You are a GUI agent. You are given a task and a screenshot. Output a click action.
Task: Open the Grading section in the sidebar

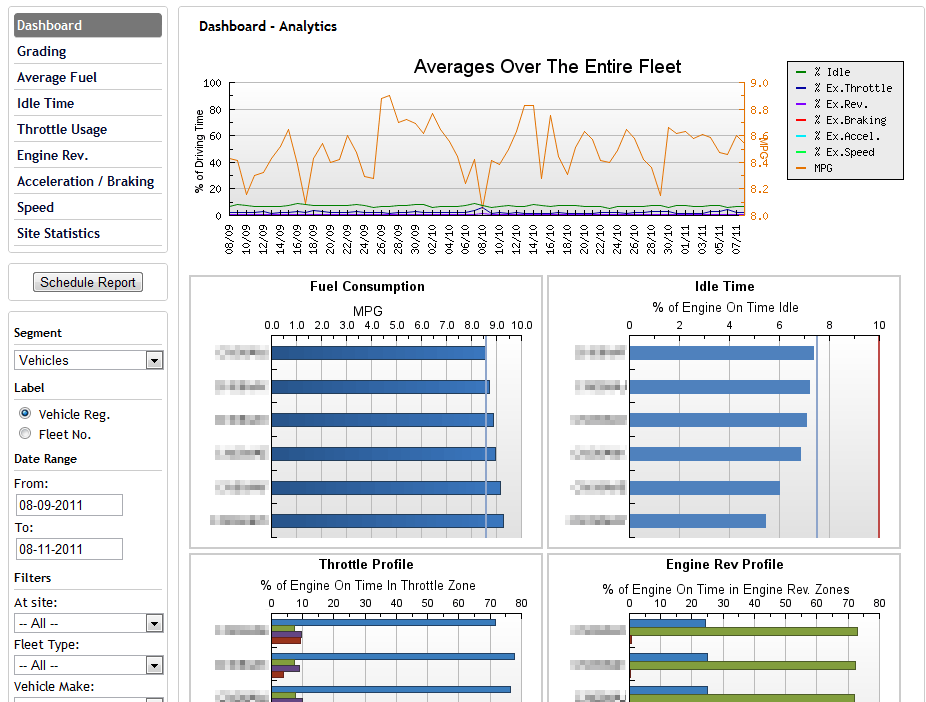[x=41, y=51]
